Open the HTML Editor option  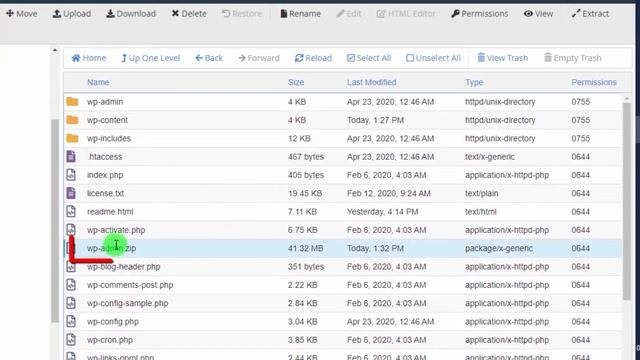[x=406, y=14]
